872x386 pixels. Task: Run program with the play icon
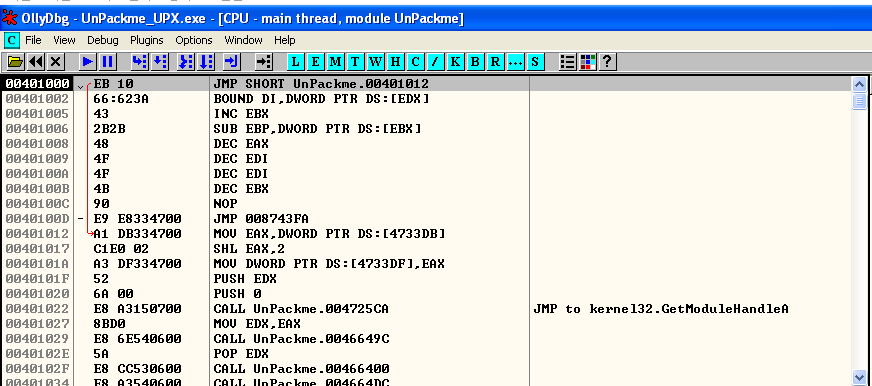pos(88,62)
